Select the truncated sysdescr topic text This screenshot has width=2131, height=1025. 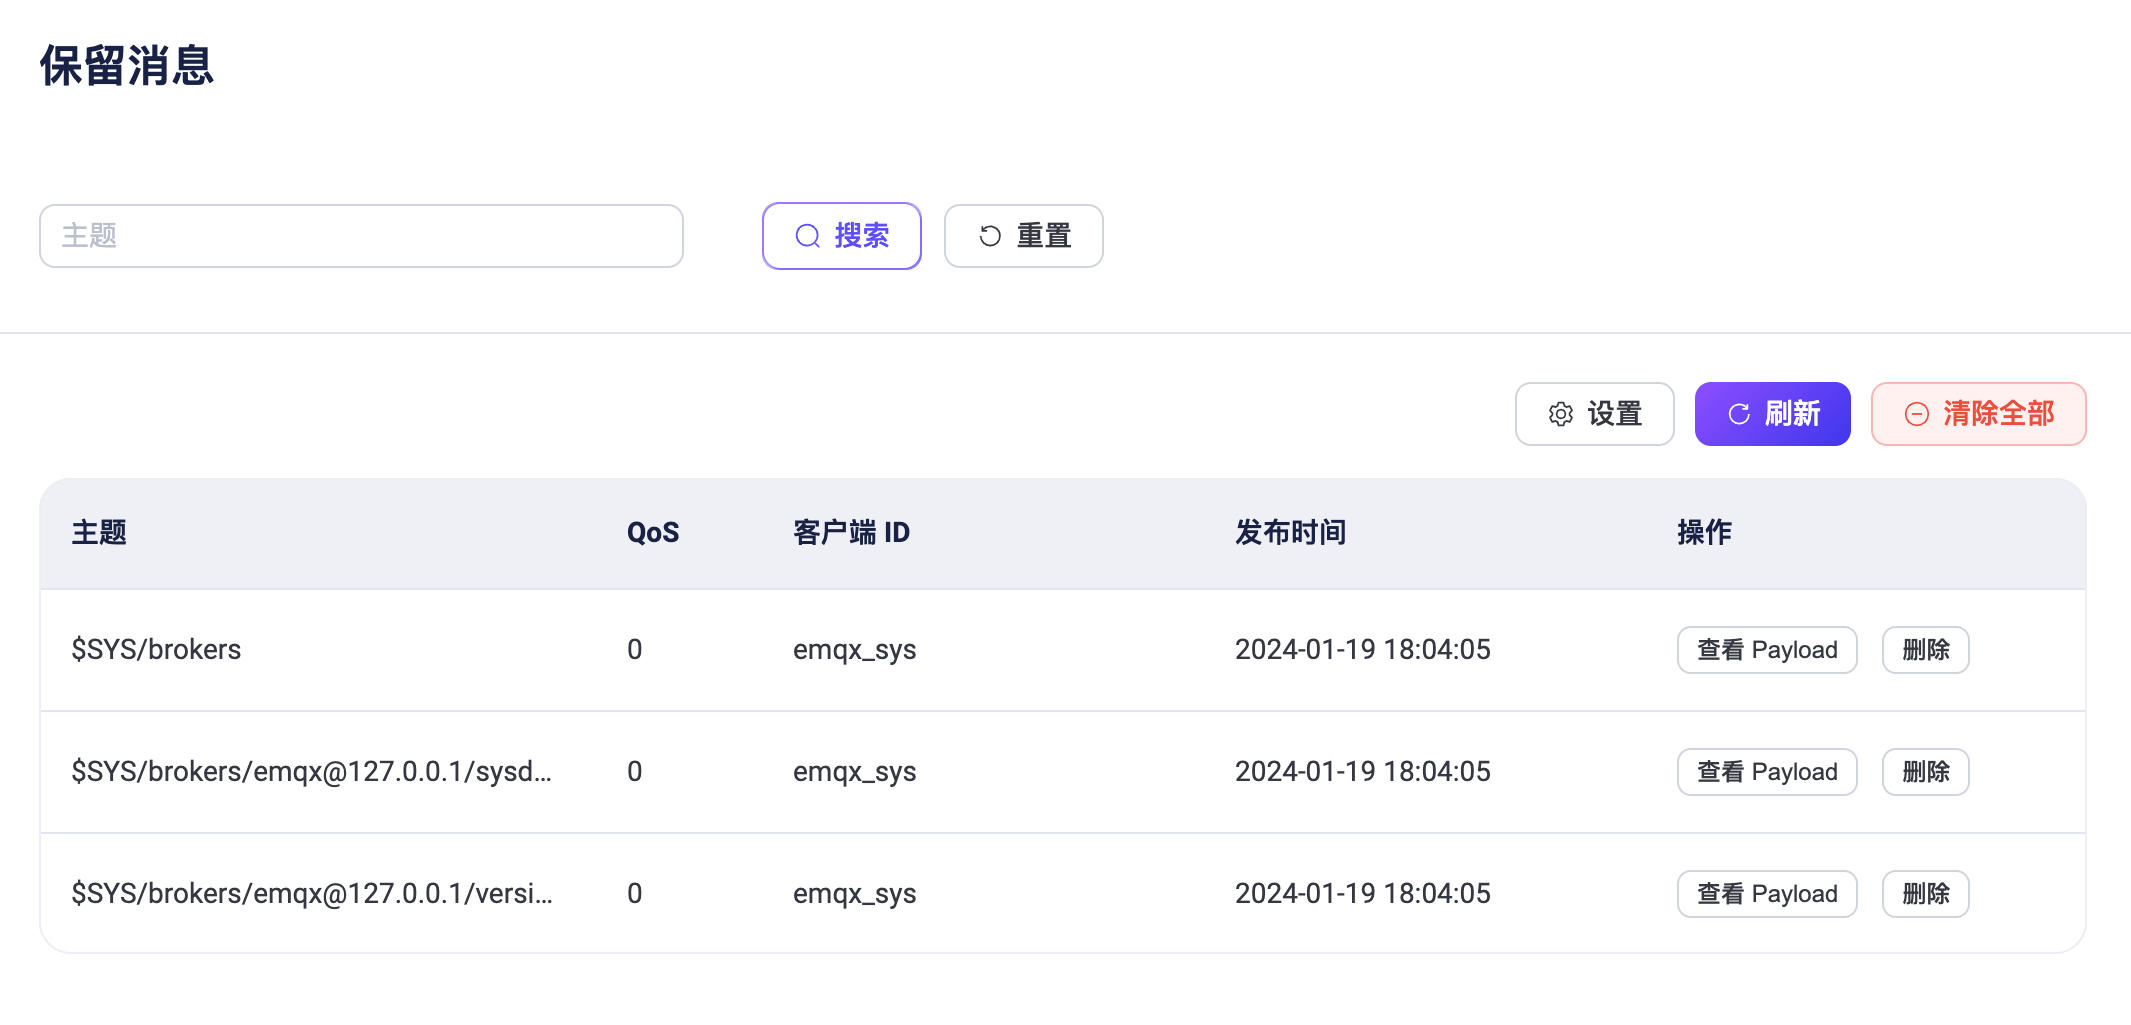click(x=310, y=771)
